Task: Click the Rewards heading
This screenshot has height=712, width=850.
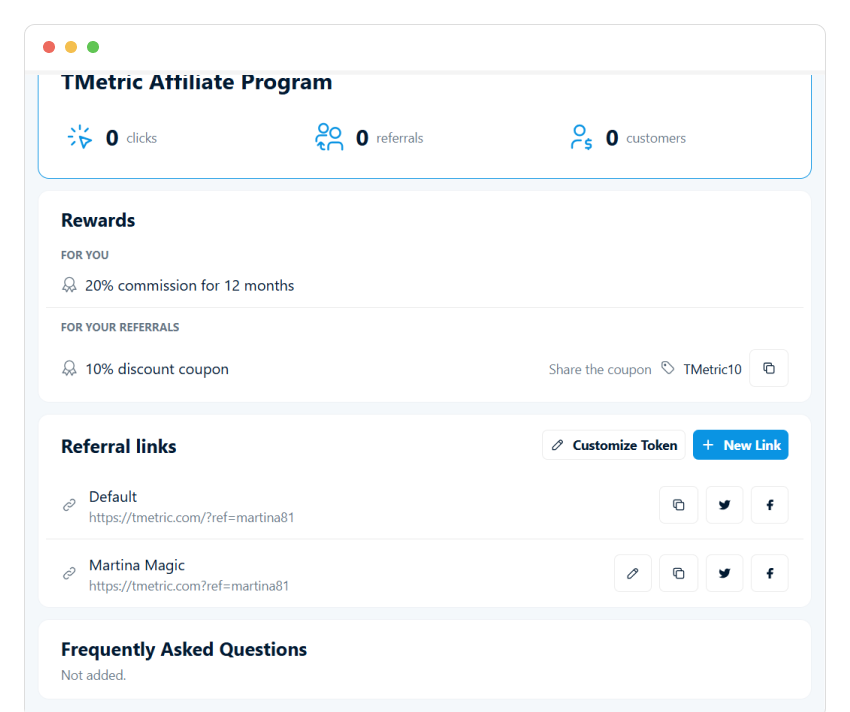Action: click(x=98, y=220)
